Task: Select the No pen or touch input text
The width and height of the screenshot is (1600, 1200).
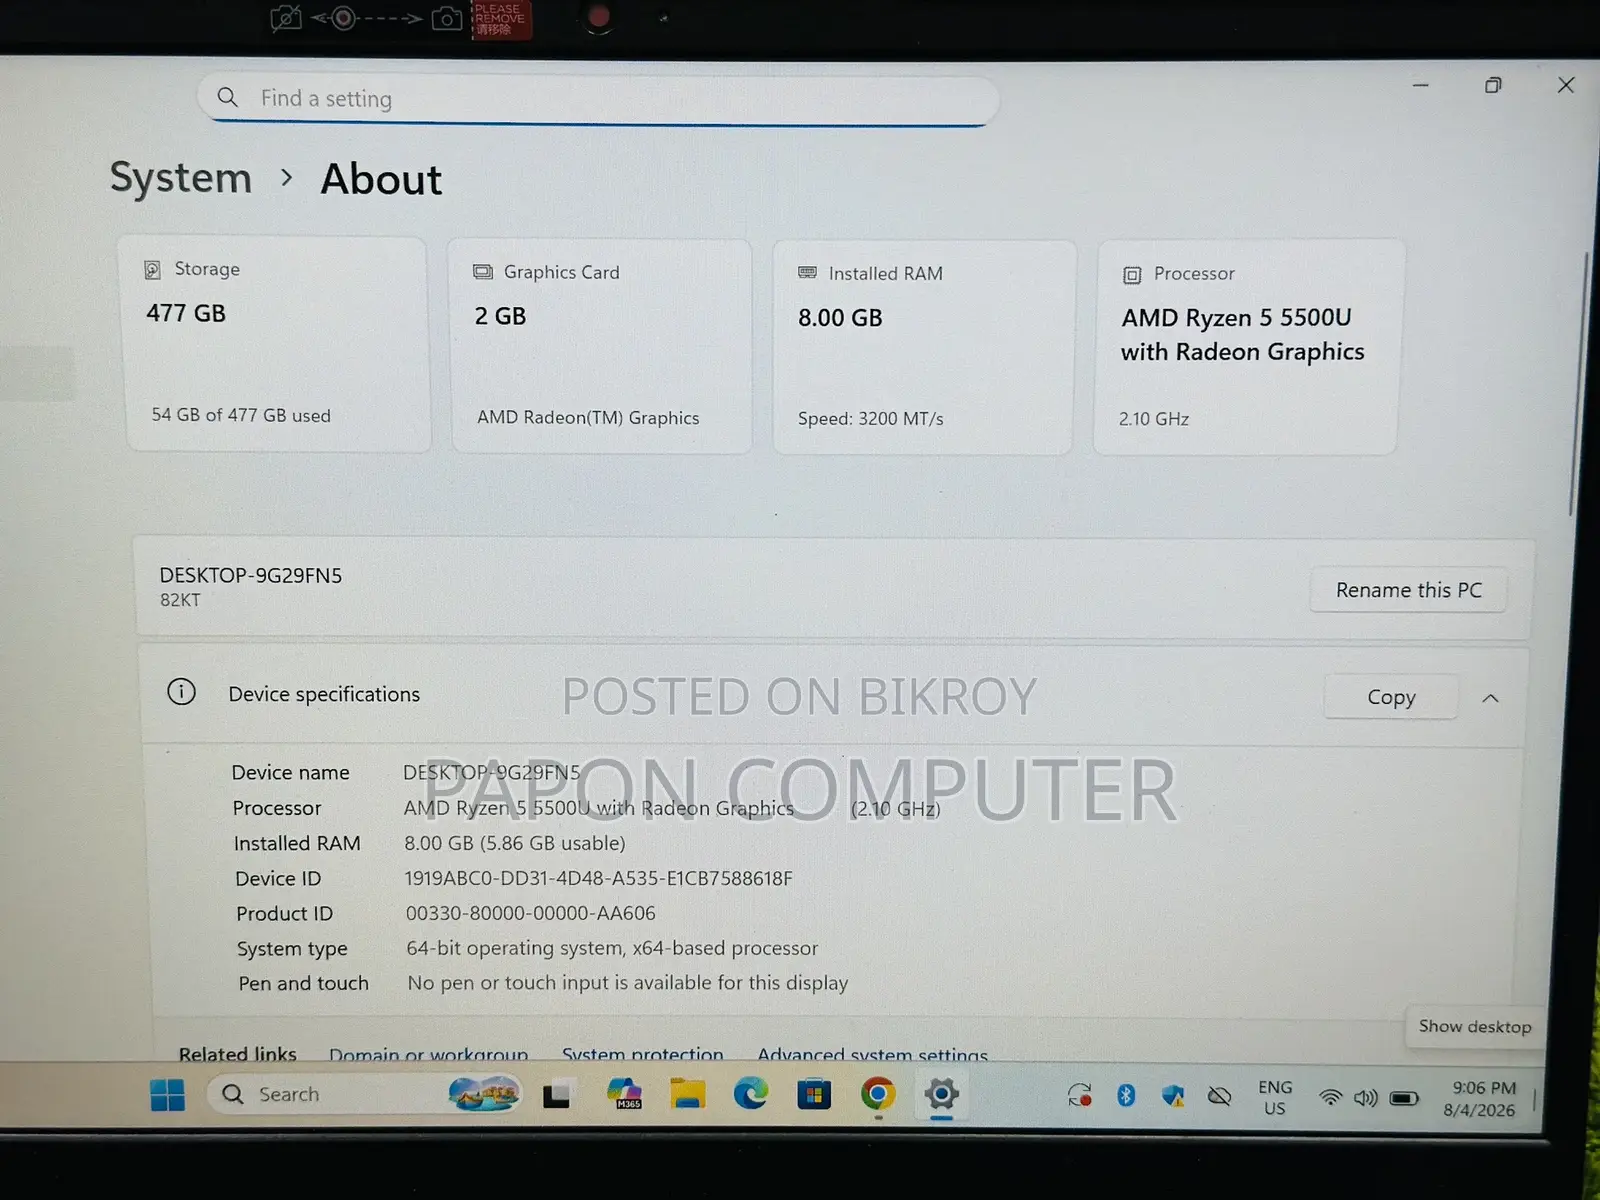Action: [x=628, y=983]
